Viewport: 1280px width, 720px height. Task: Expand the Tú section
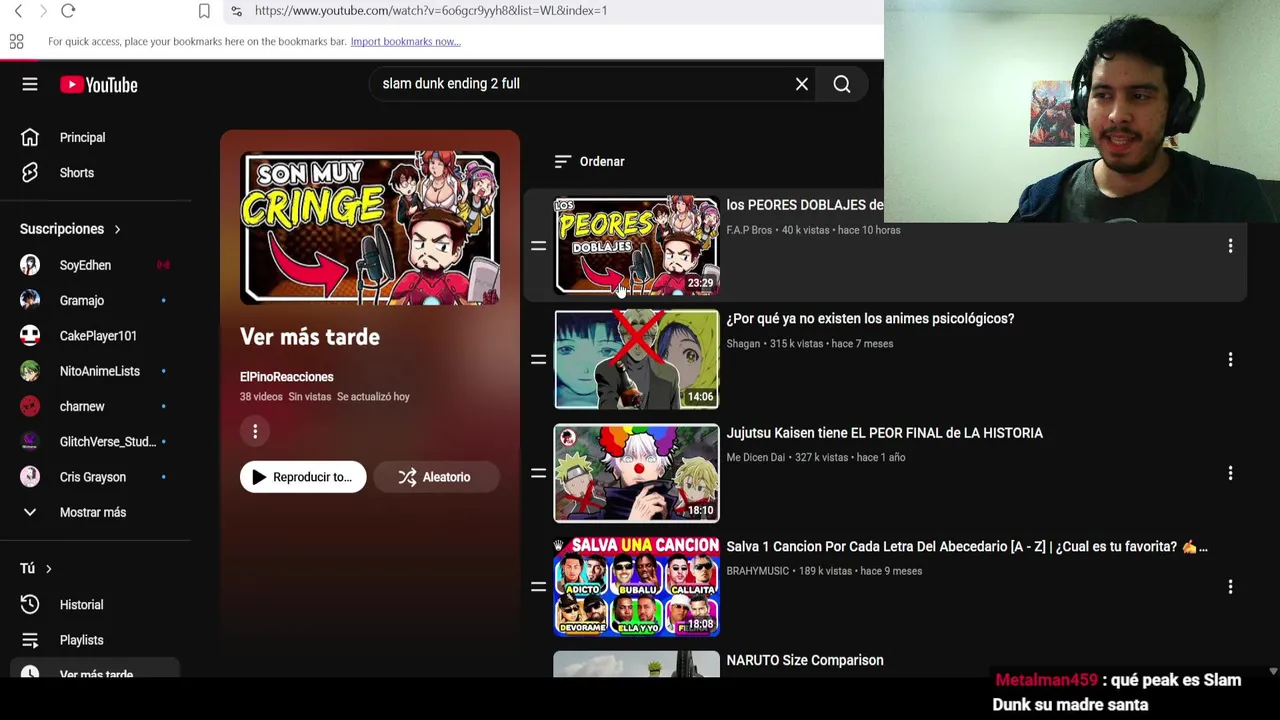tap(36, 568)
